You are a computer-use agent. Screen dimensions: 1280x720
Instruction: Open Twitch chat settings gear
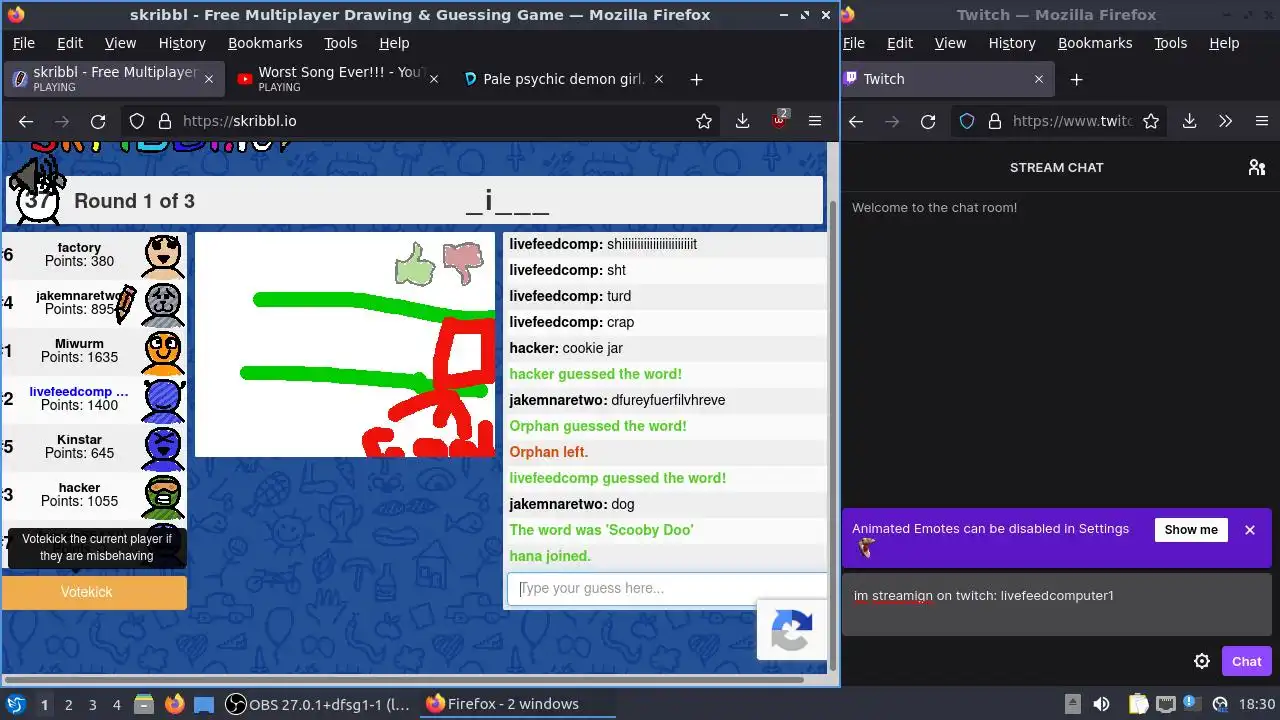coord(1202,661)
